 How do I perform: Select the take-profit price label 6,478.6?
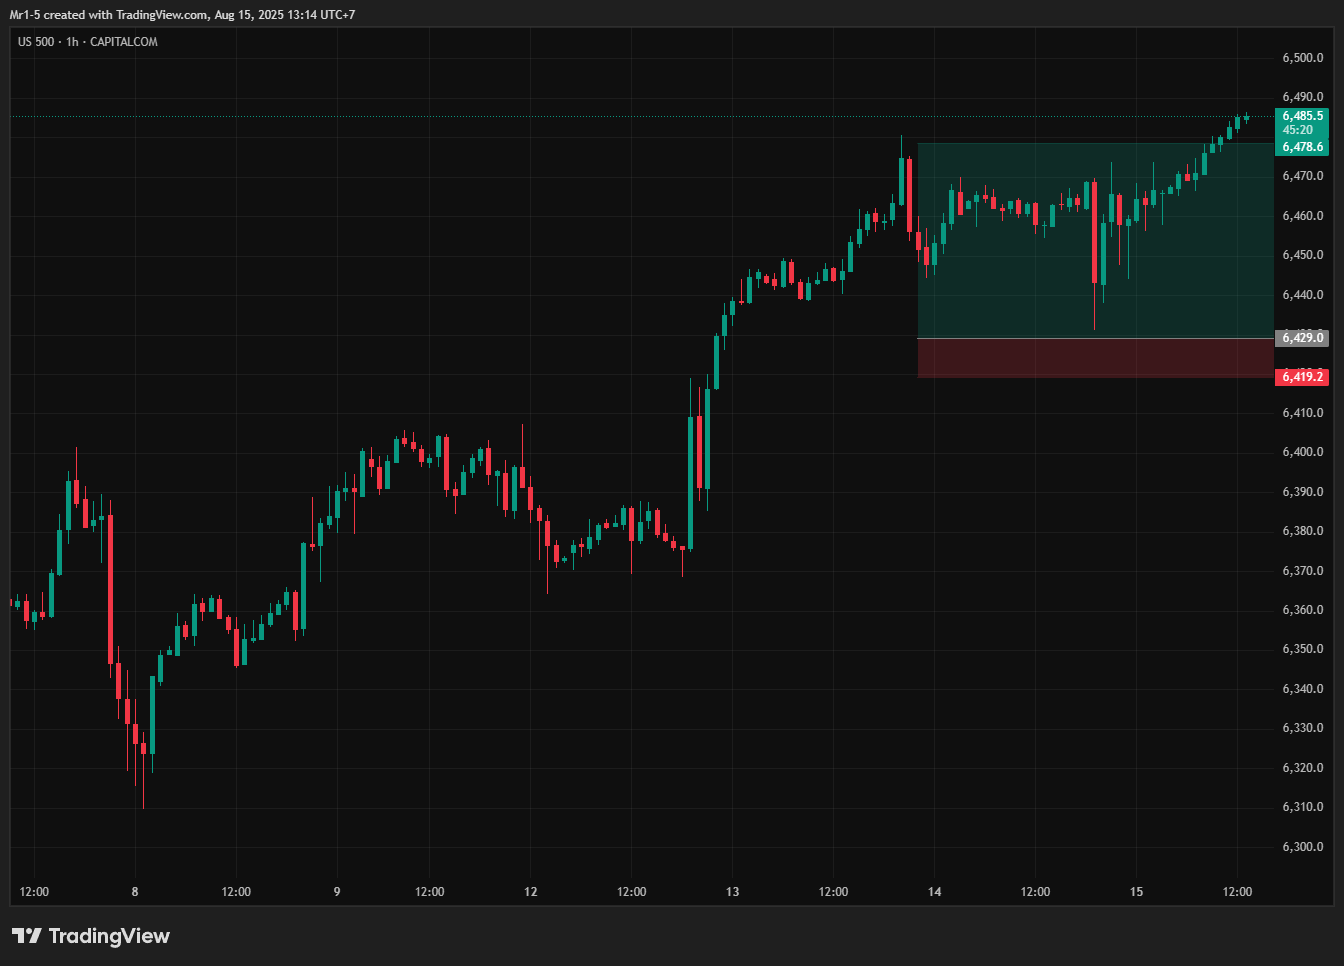tap(1302, 147)
